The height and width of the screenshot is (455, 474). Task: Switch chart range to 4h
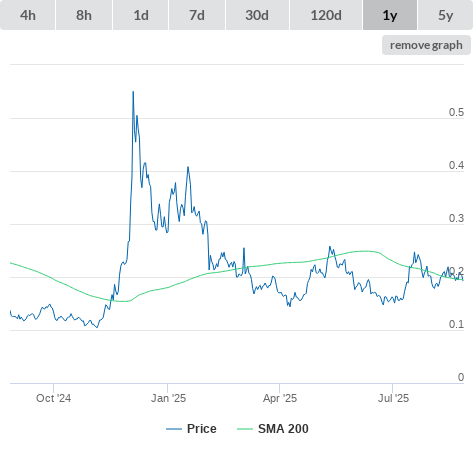coord(28,15)
